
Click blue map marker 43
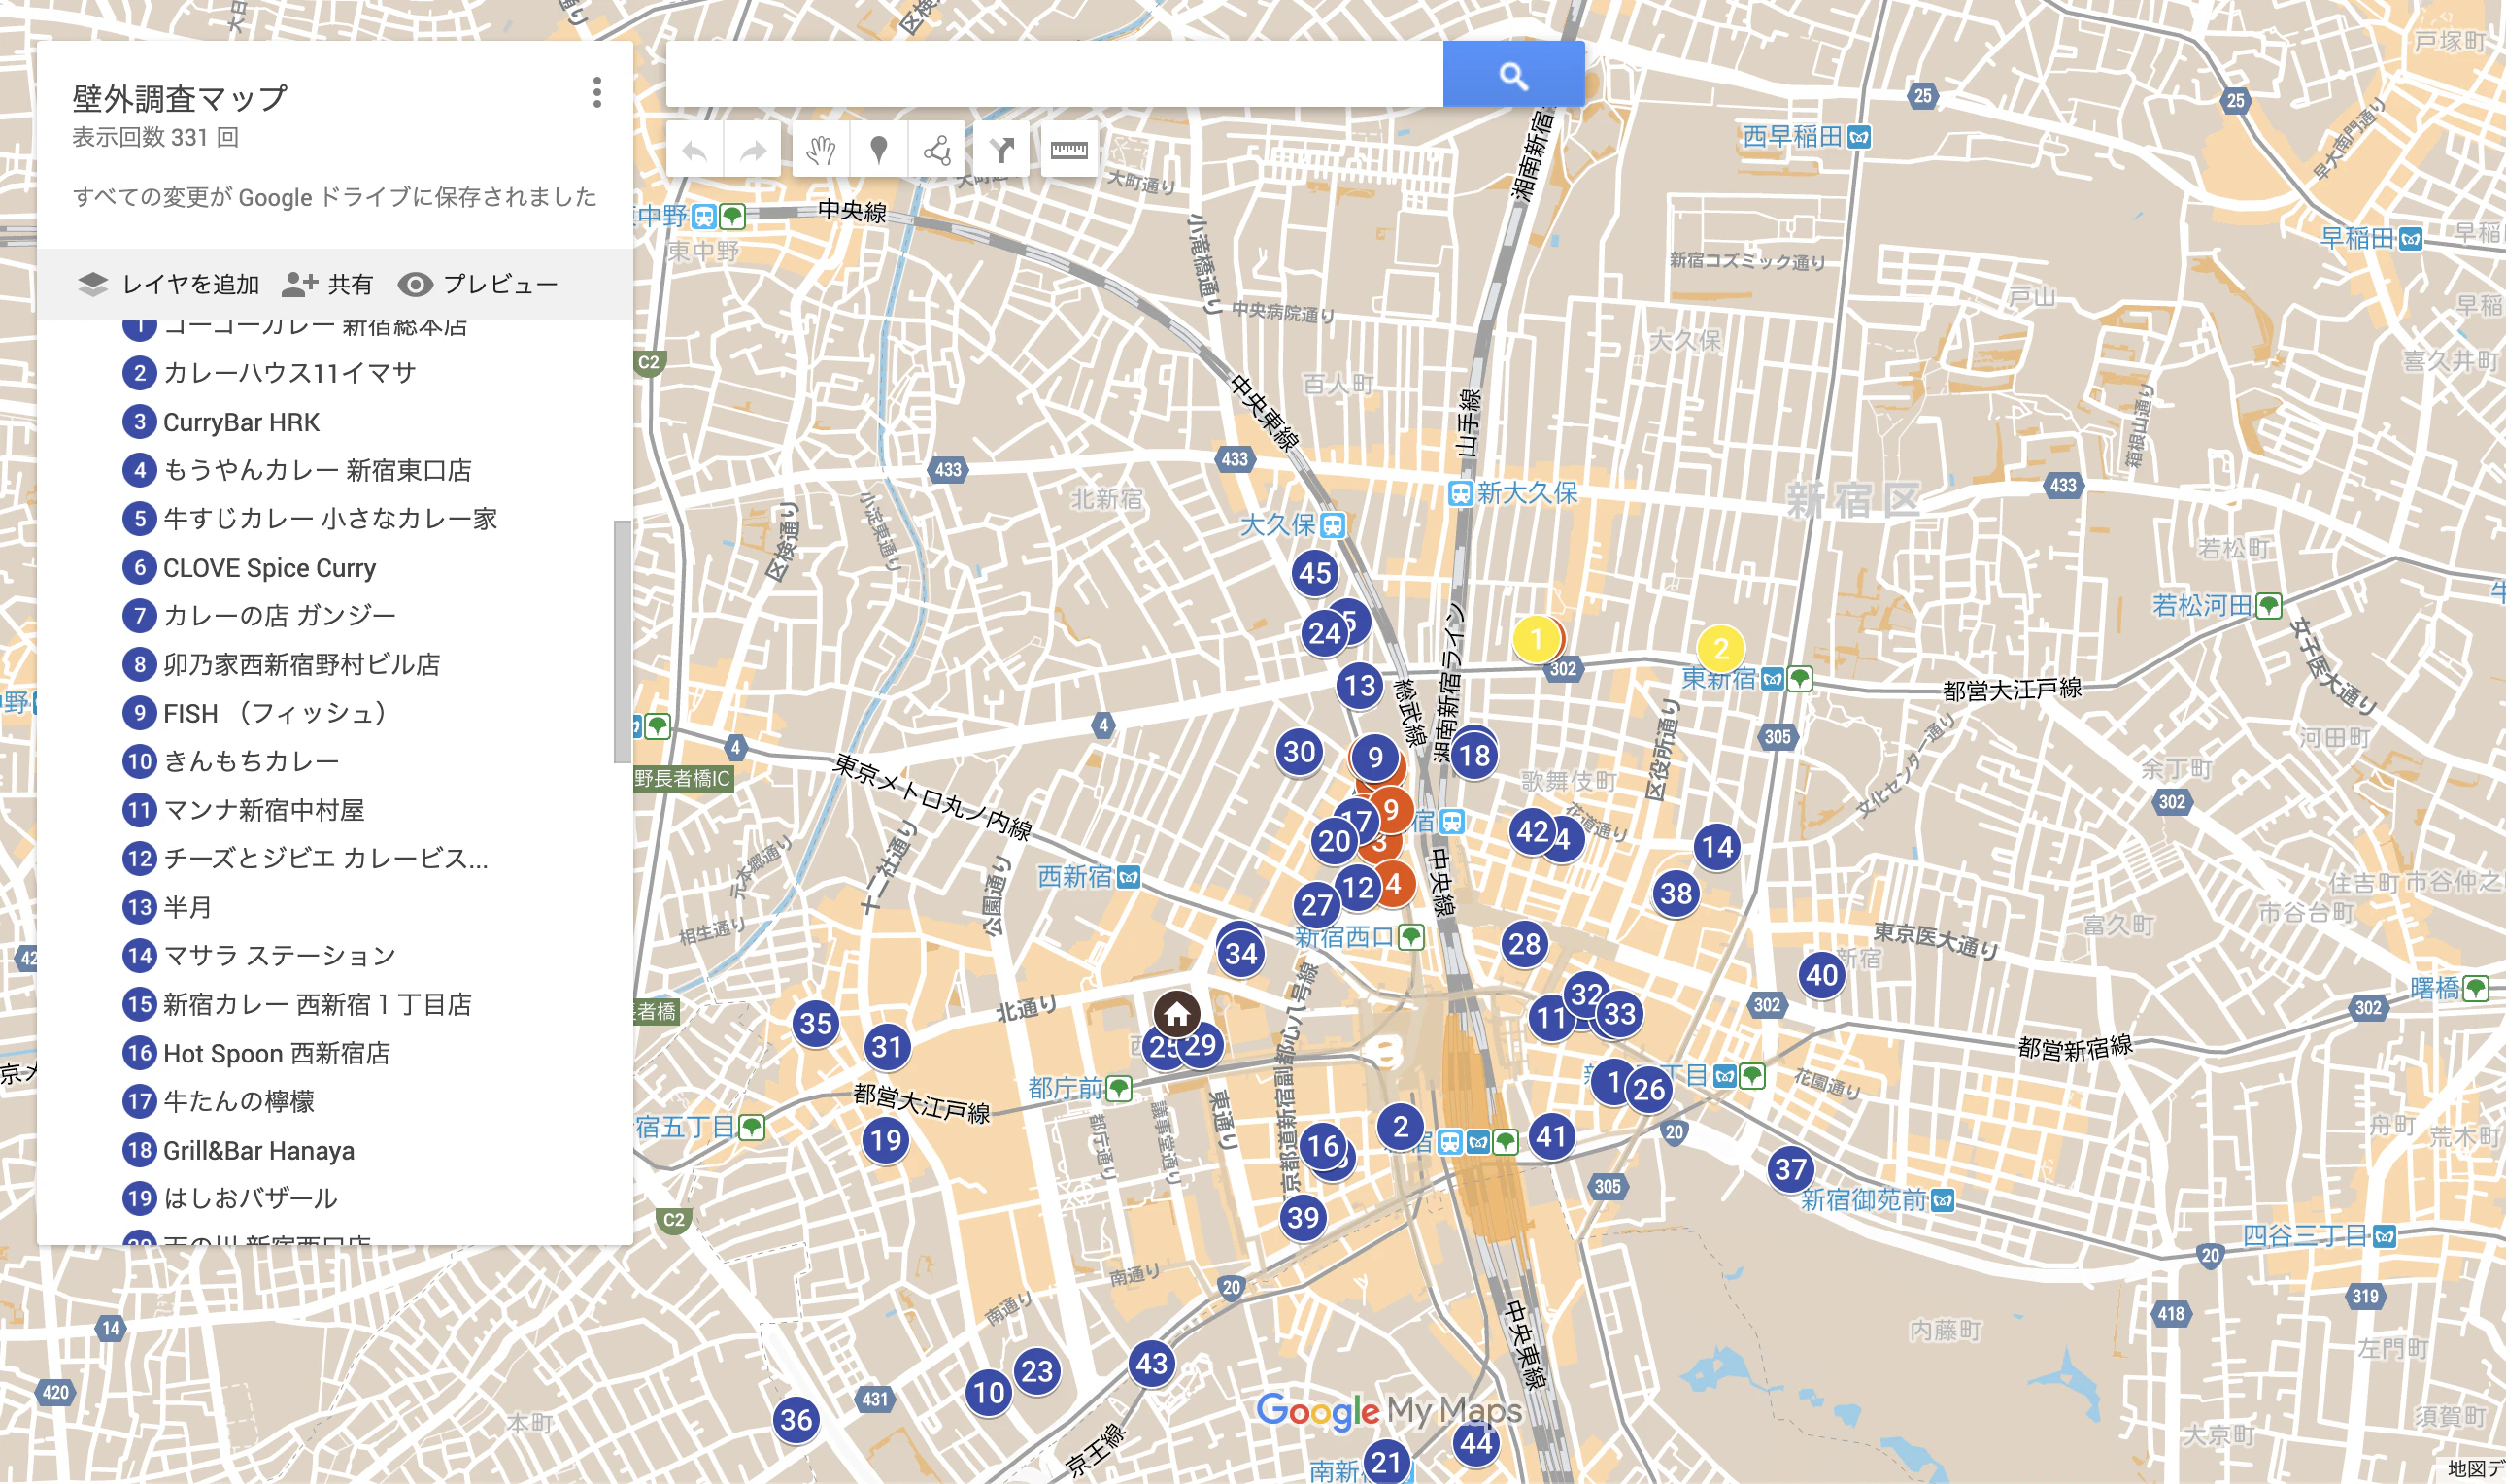[1151, 1363]
